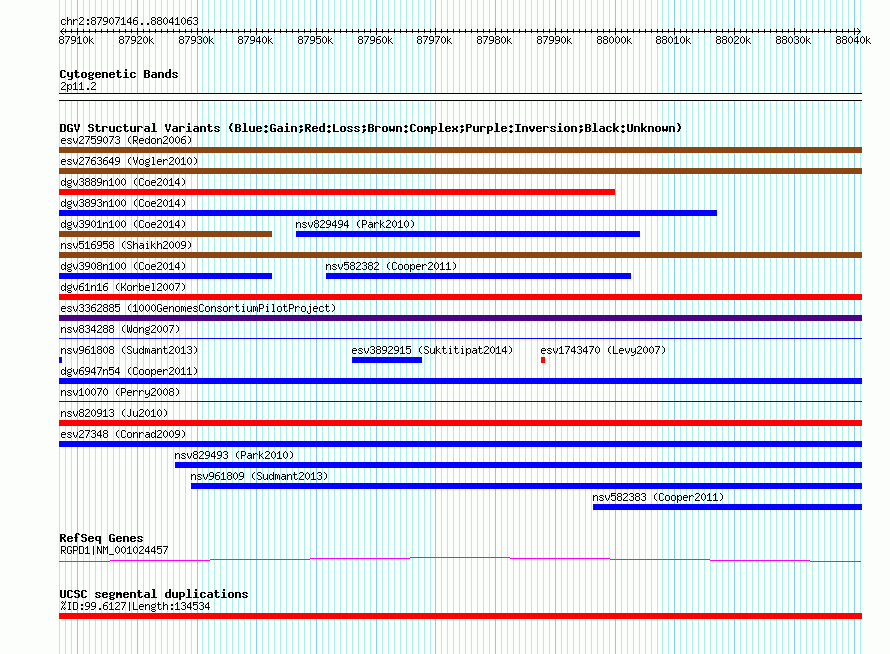
Task: Click the 88000k ruler tick label
Action: click(614, 40)
